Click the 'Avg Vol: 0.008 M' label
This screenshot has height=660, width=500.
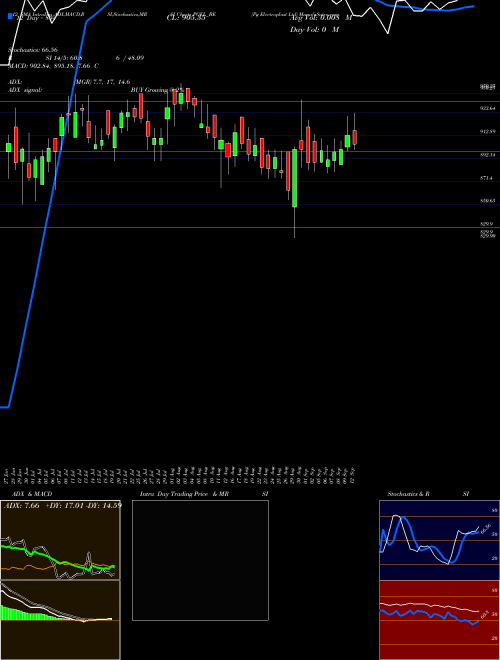[320, 18]
